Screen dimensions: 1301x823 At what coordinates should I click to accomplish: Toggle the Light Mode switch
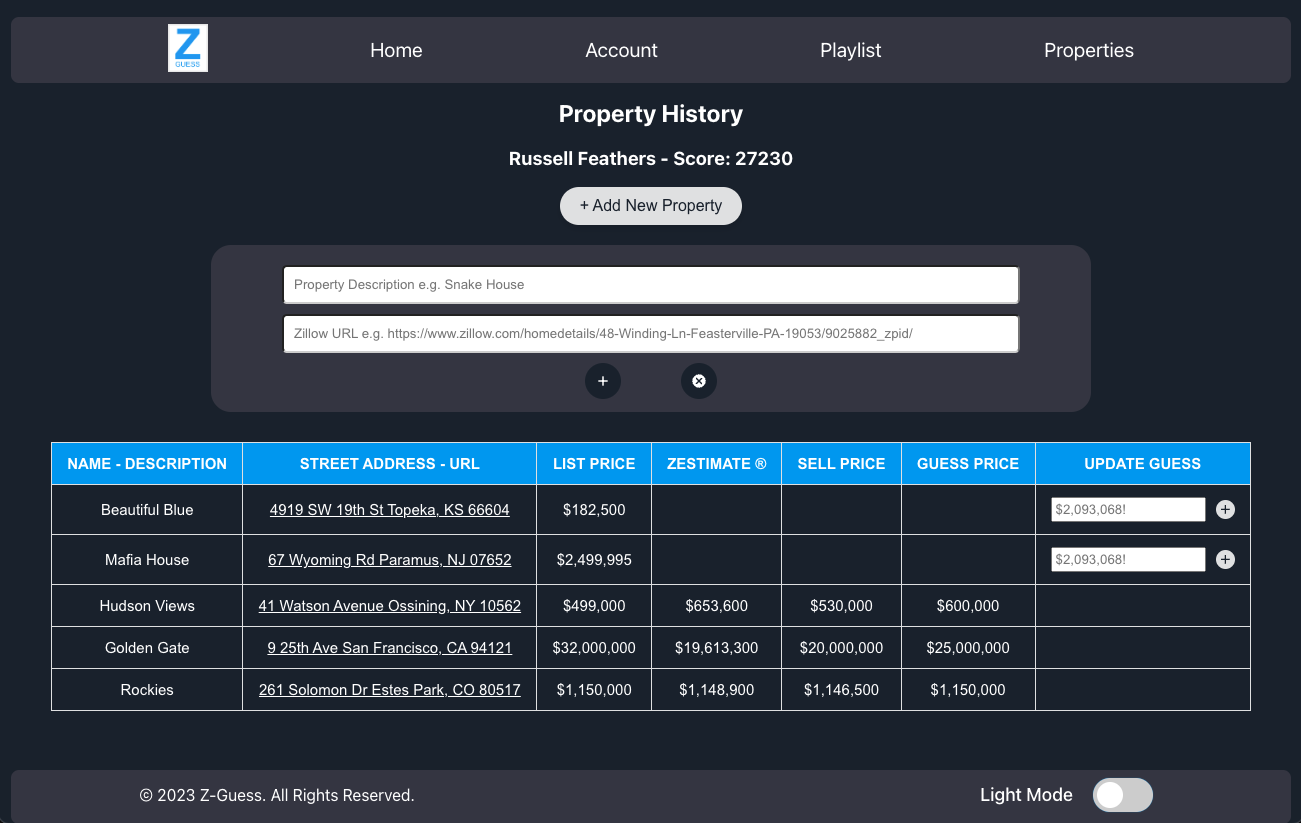(x=1122, y=795)
